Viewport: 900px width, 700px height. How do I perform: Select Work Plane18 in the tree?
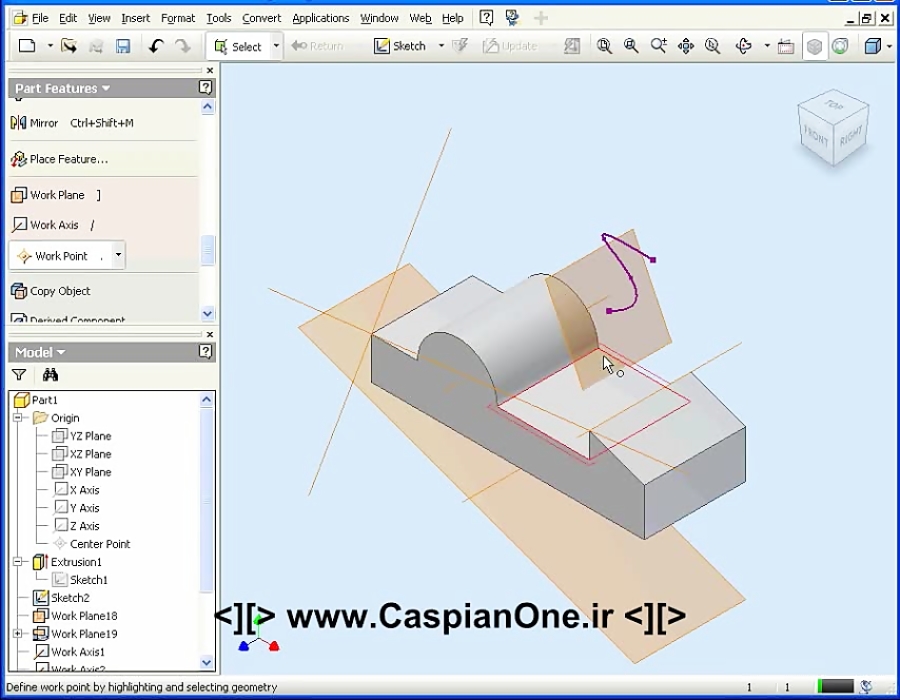(x=75, y=616)
